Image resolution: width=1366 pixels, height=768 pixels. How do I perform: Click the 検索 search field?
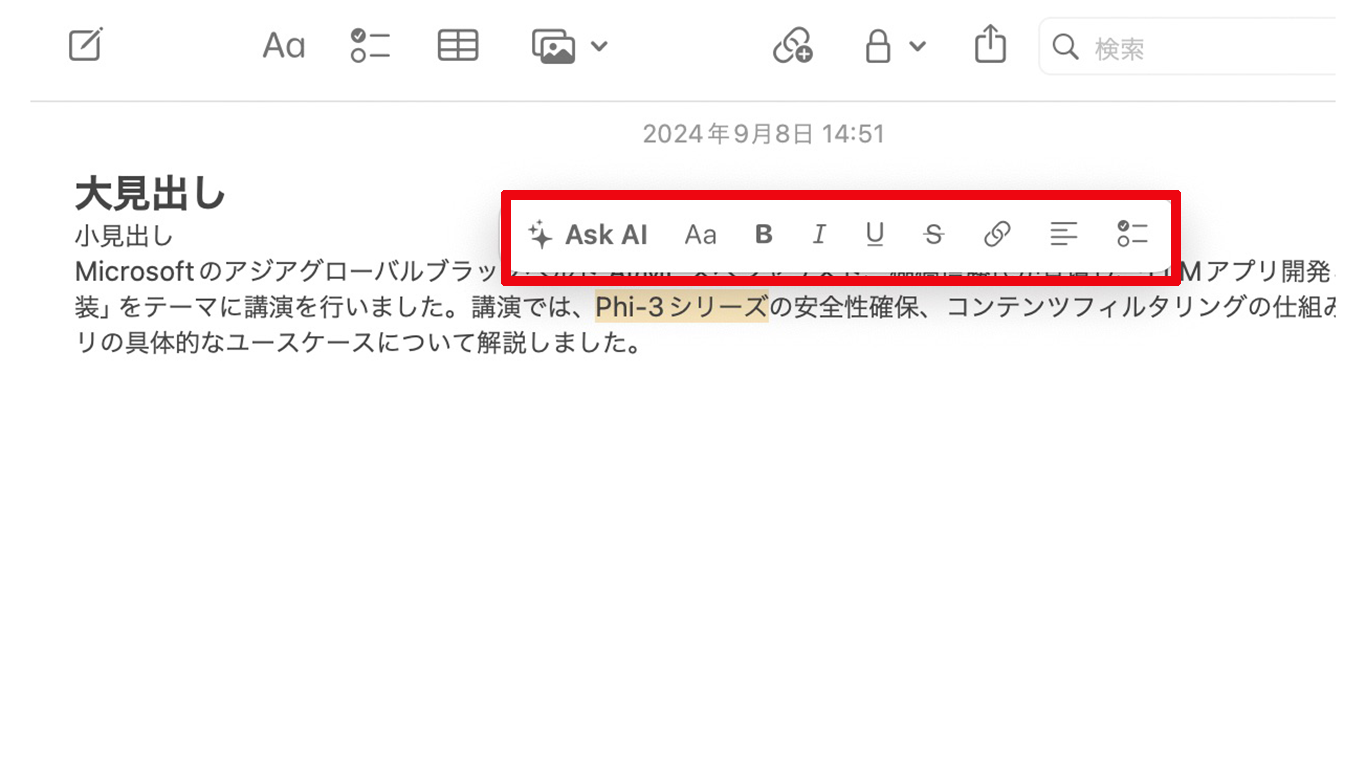1190,47
